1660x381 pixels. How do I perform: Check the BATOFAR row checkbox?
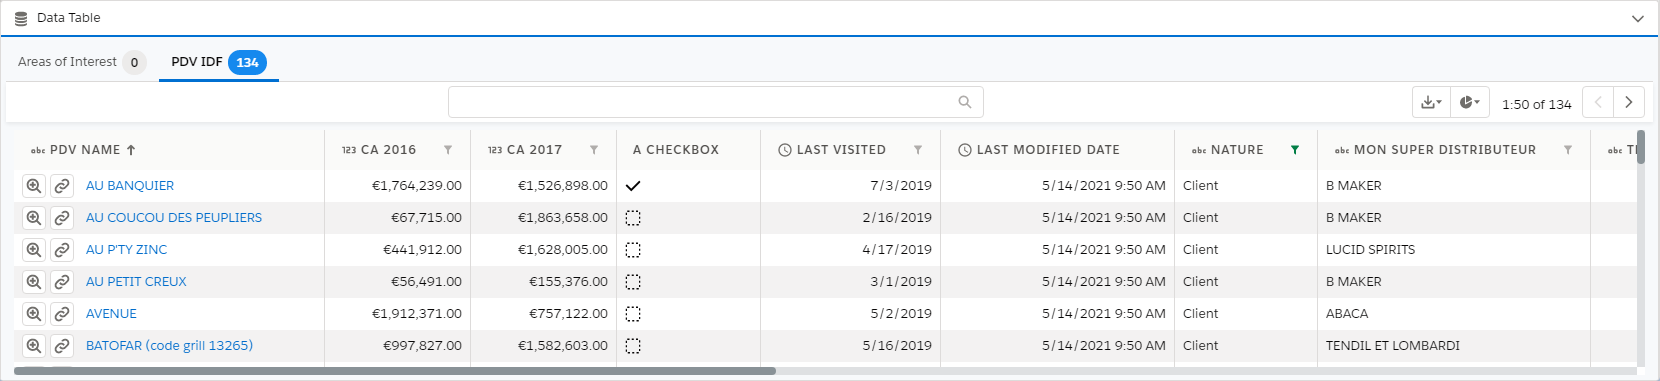point(633,346)
